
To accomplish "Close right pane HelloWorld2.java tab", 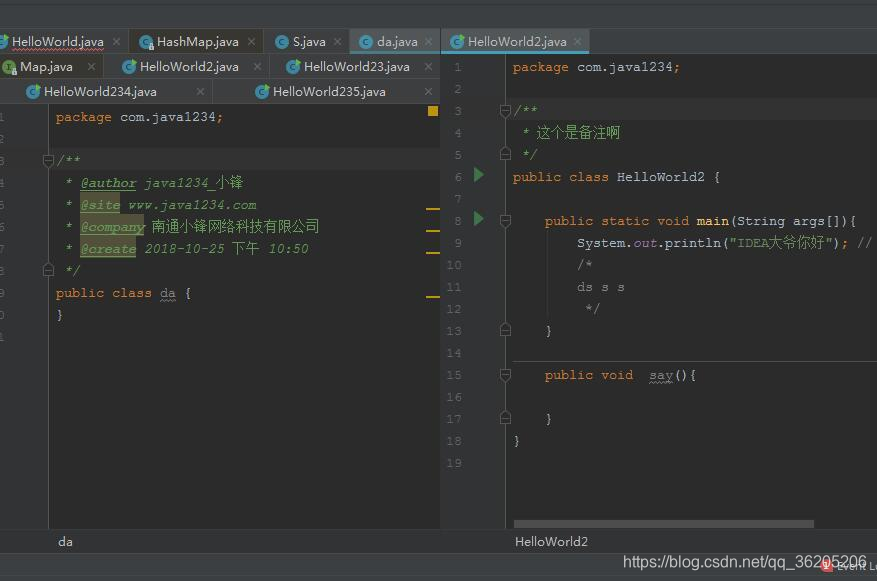I will coord(578,42).
